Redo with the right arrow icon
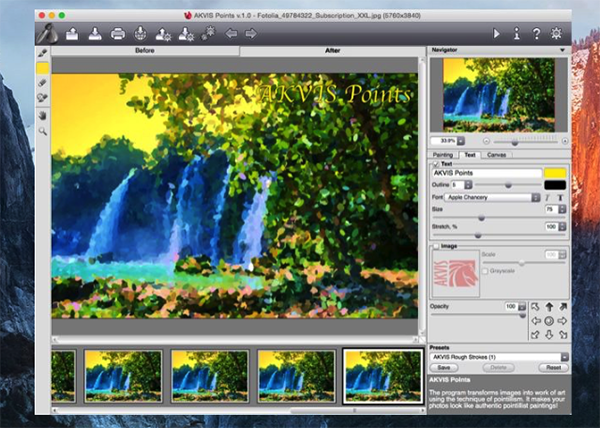Viewport: 600px width, 428px height. (x=251, y=34)
